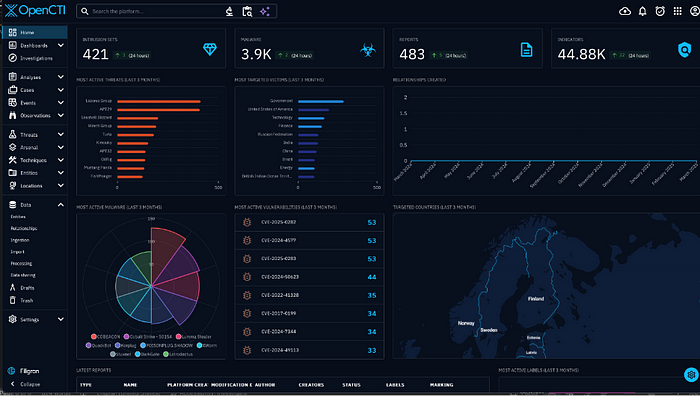The image size is (700, 396).
Task: Toggle Stuxnet legend entry
Action: point(121,354)
